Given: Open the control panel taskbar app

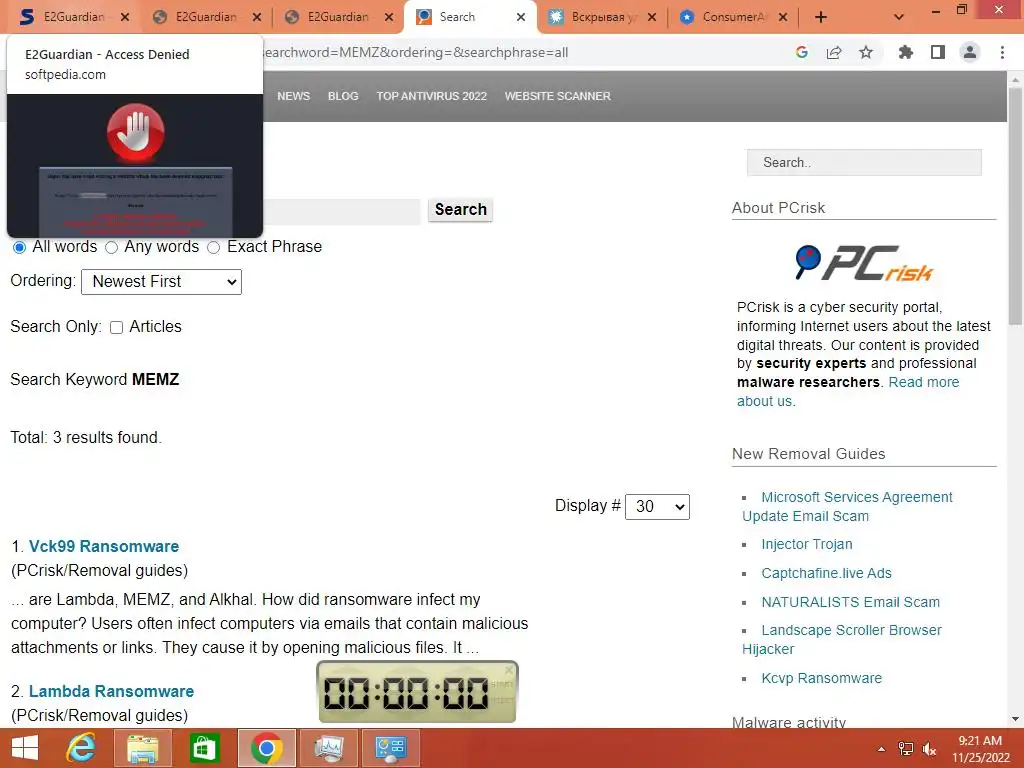Looking at the screenshot, I should (391, 748).
